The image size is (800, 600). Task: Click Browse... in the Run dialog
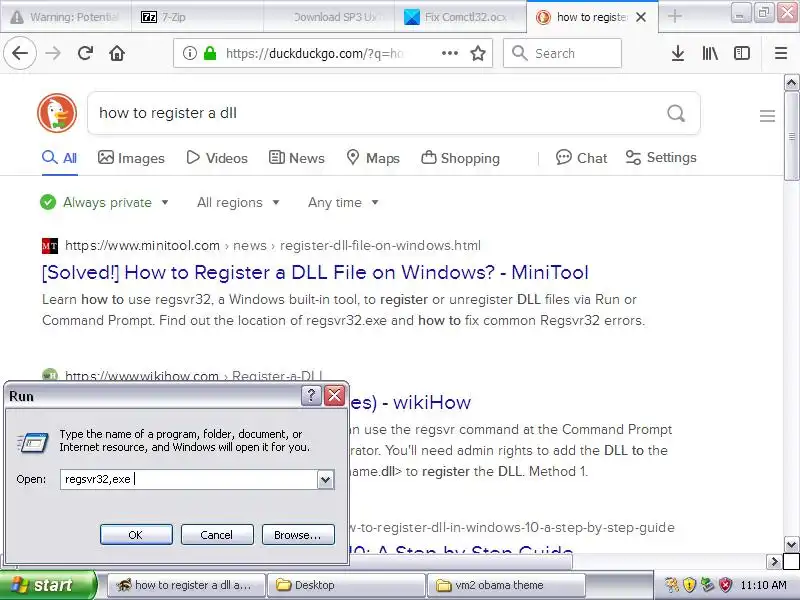pyautogui.click(x=298, y=535)
